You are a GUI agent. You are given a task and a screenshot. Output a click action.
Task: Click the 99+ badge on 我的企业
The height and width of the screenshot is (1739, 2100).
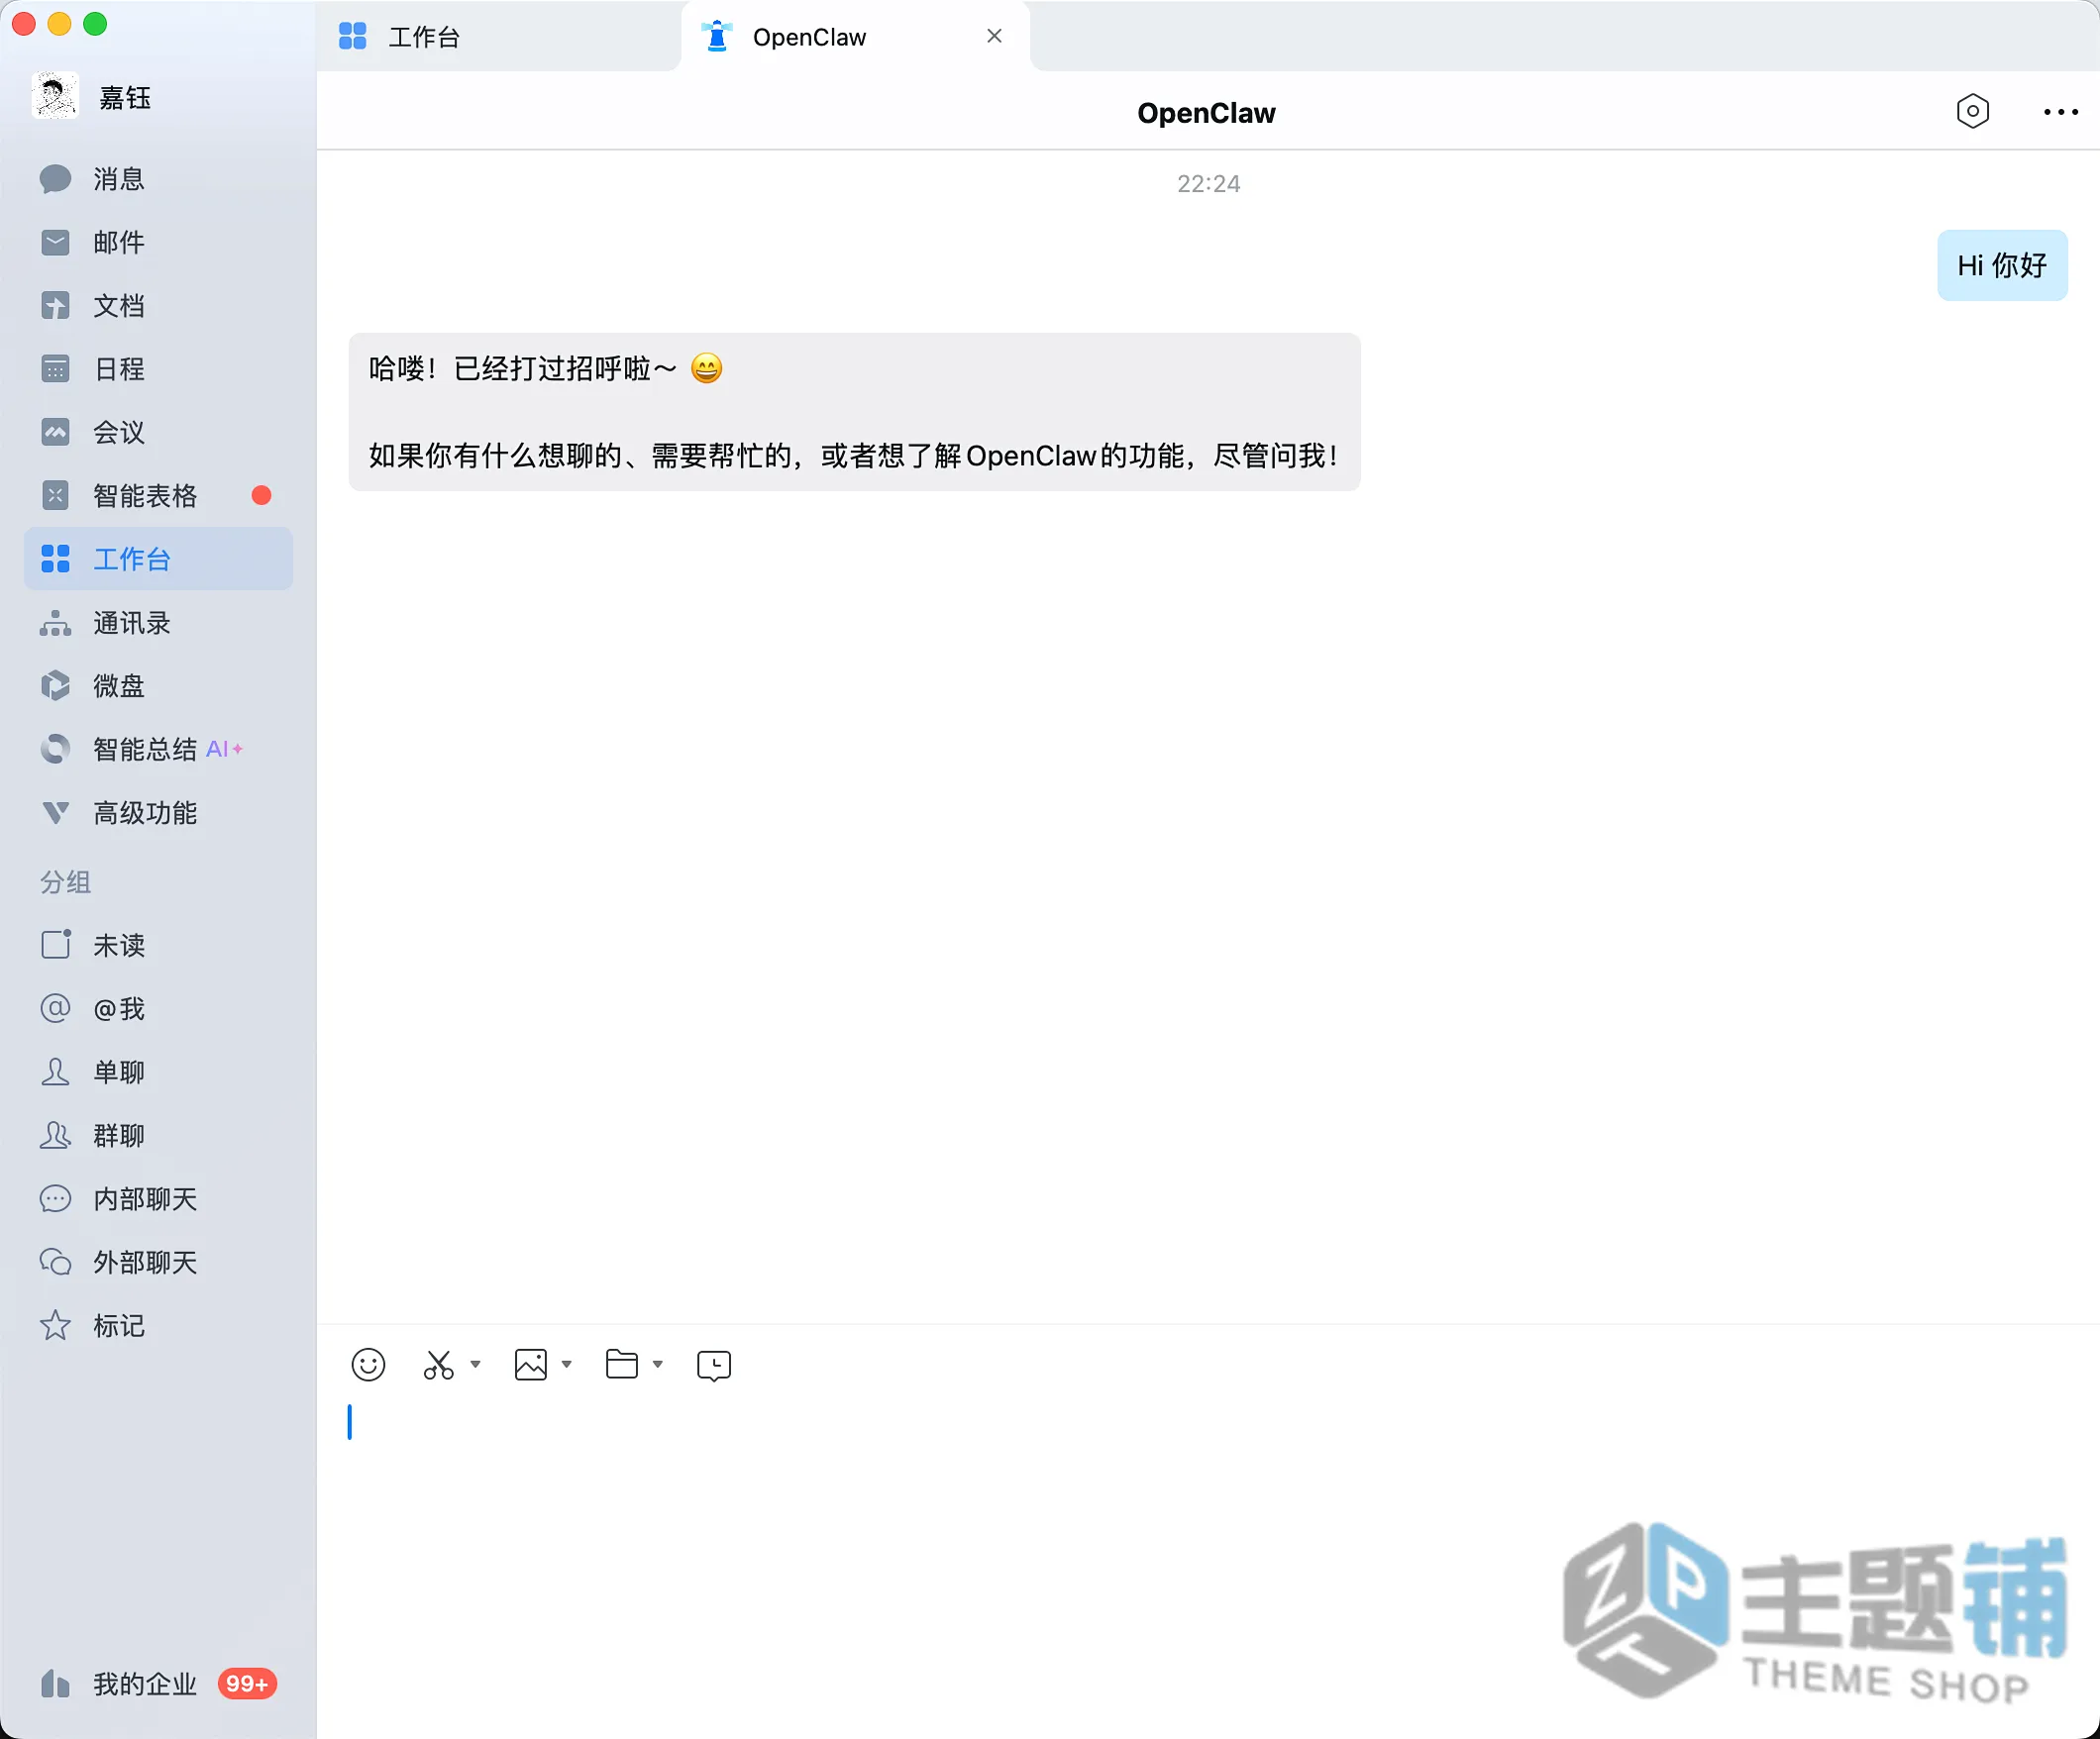click(x=247, y=1684)
